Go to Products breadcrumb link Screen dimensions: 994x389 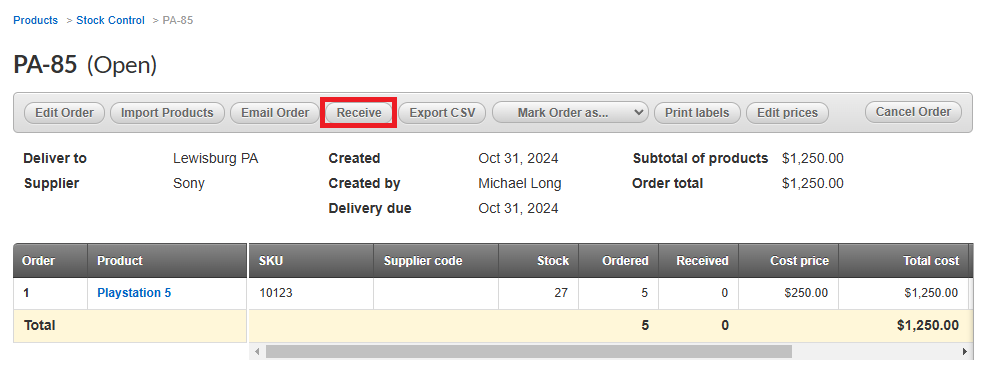36,20
